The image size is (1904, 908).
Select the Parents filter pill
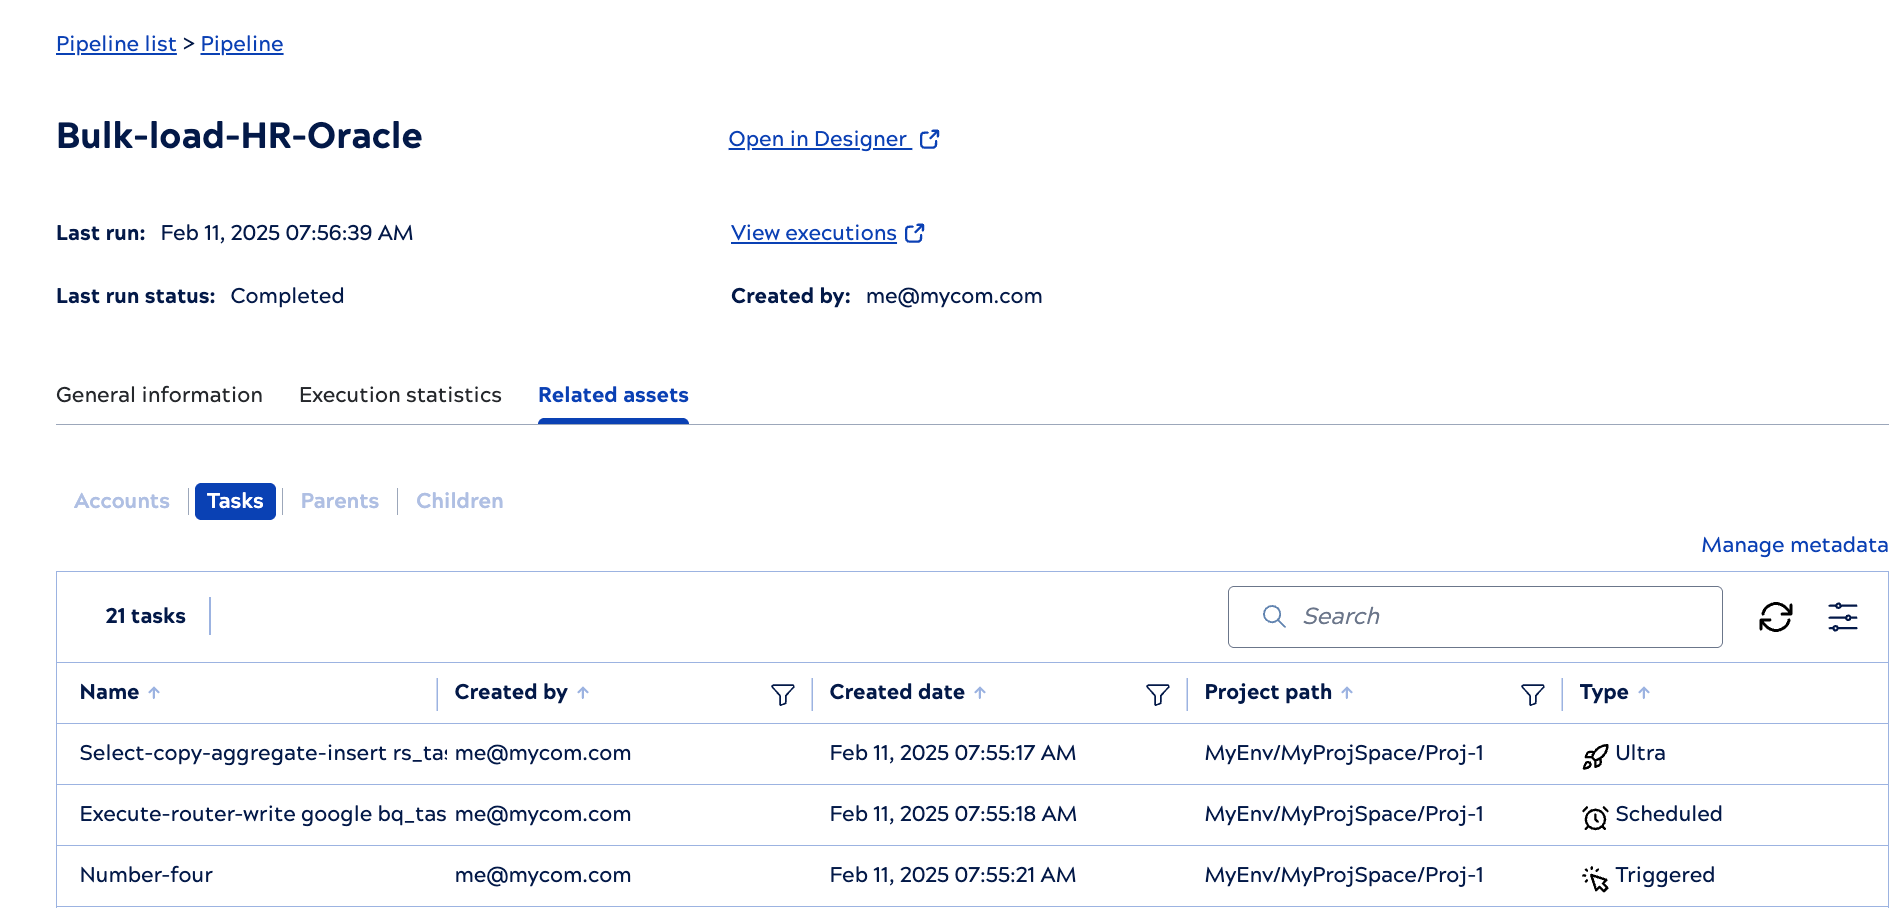click(339, 501)
